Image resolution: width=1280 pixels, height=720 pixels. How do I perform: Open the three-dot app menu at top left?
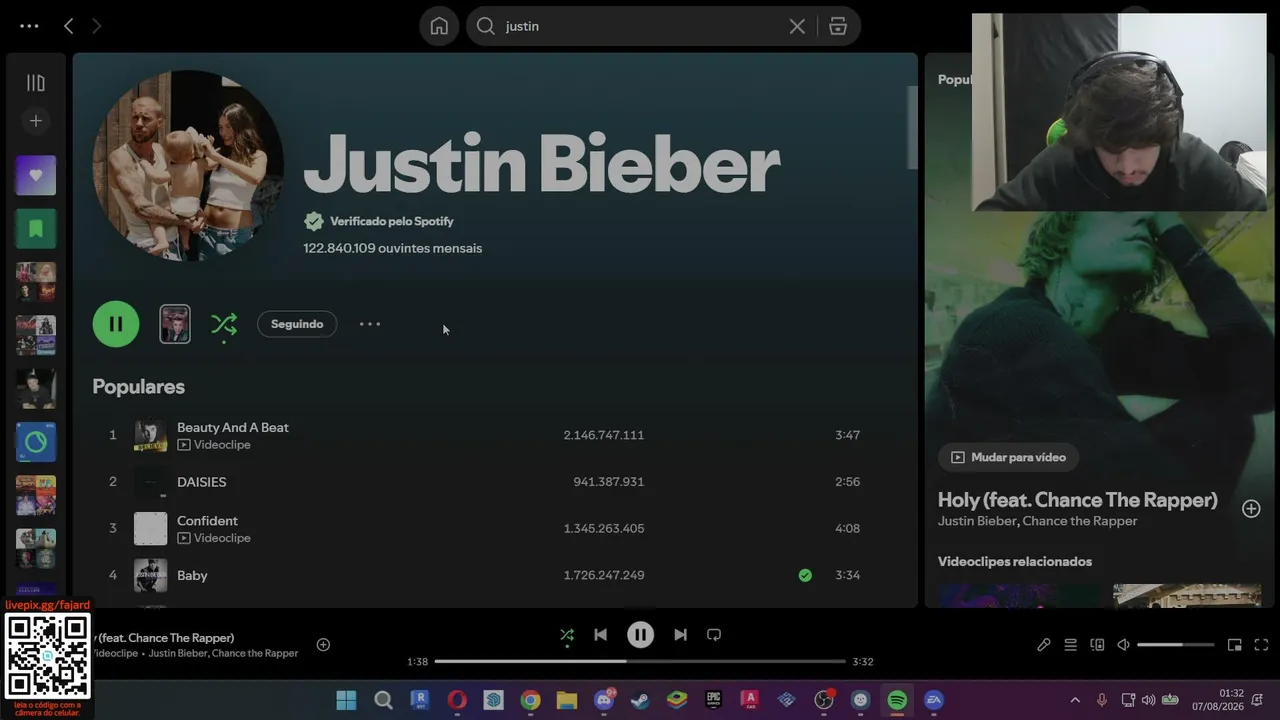click(29, 26)
